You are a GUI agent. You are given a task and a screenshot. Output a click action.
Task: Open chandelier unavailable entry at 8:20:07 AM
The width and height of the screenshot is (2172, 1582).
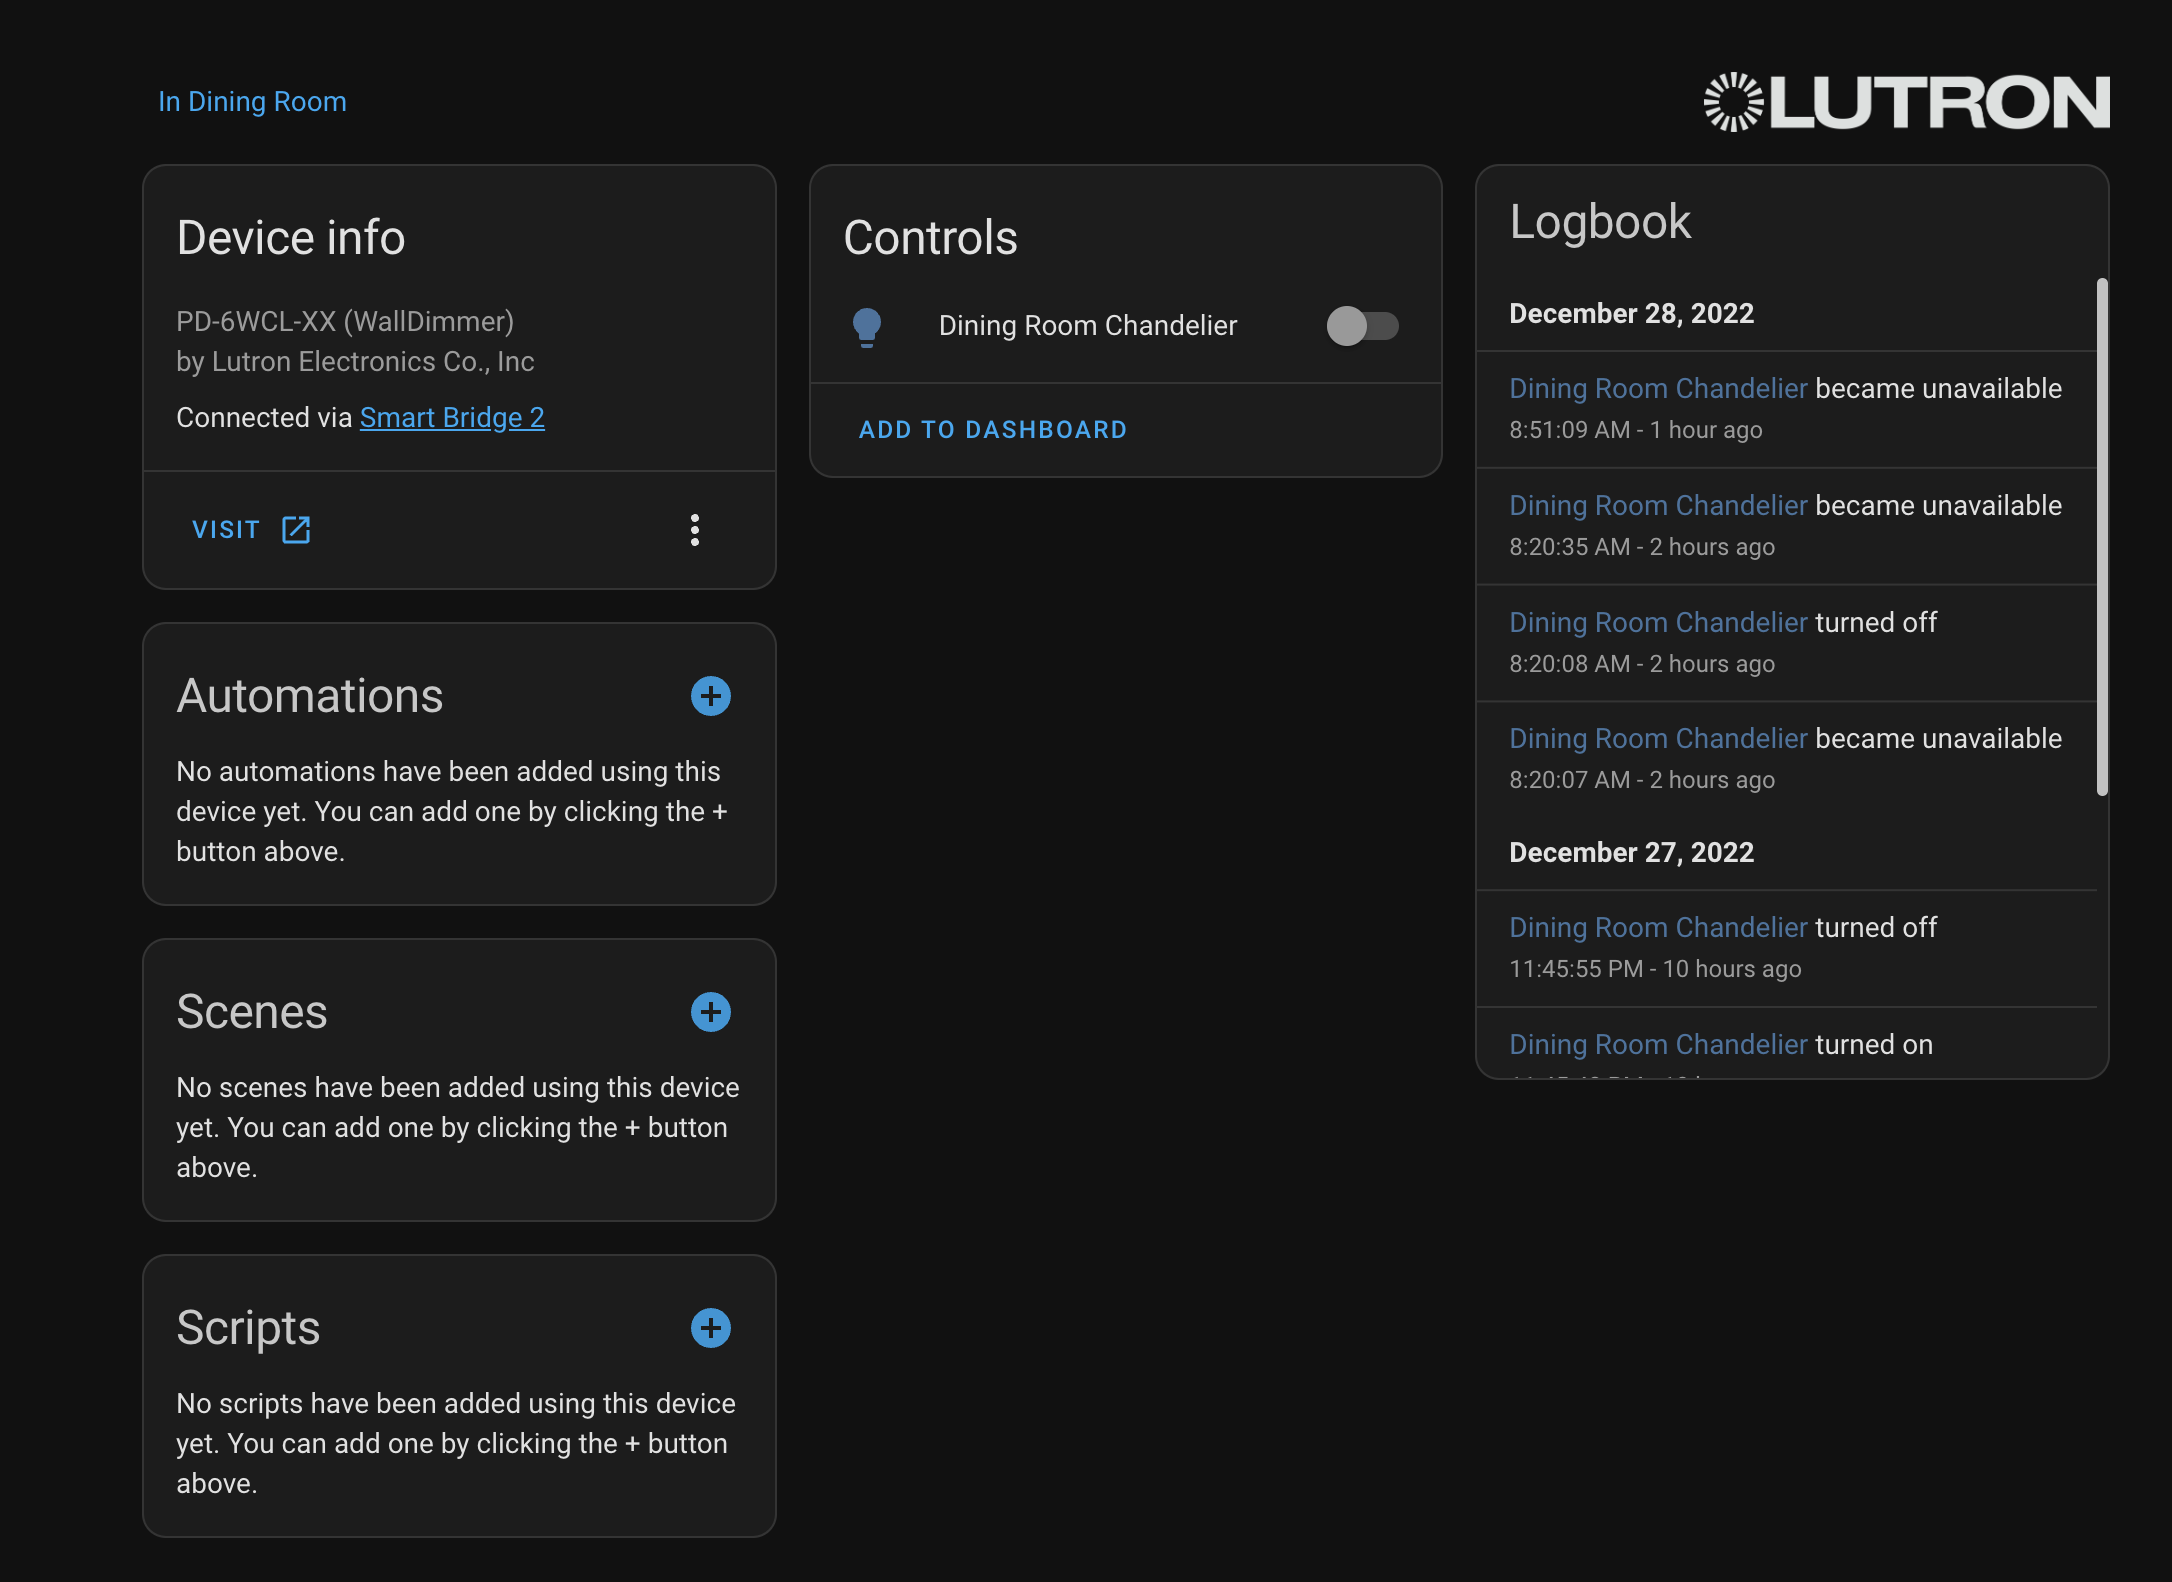pos(1658,739)
